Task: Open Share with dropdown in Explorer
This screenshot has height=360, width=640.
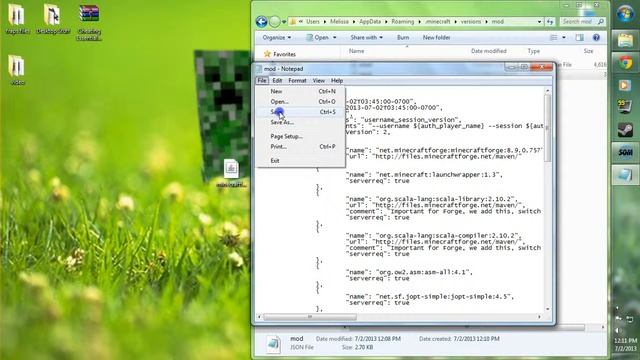Action: tap(367, 38)
